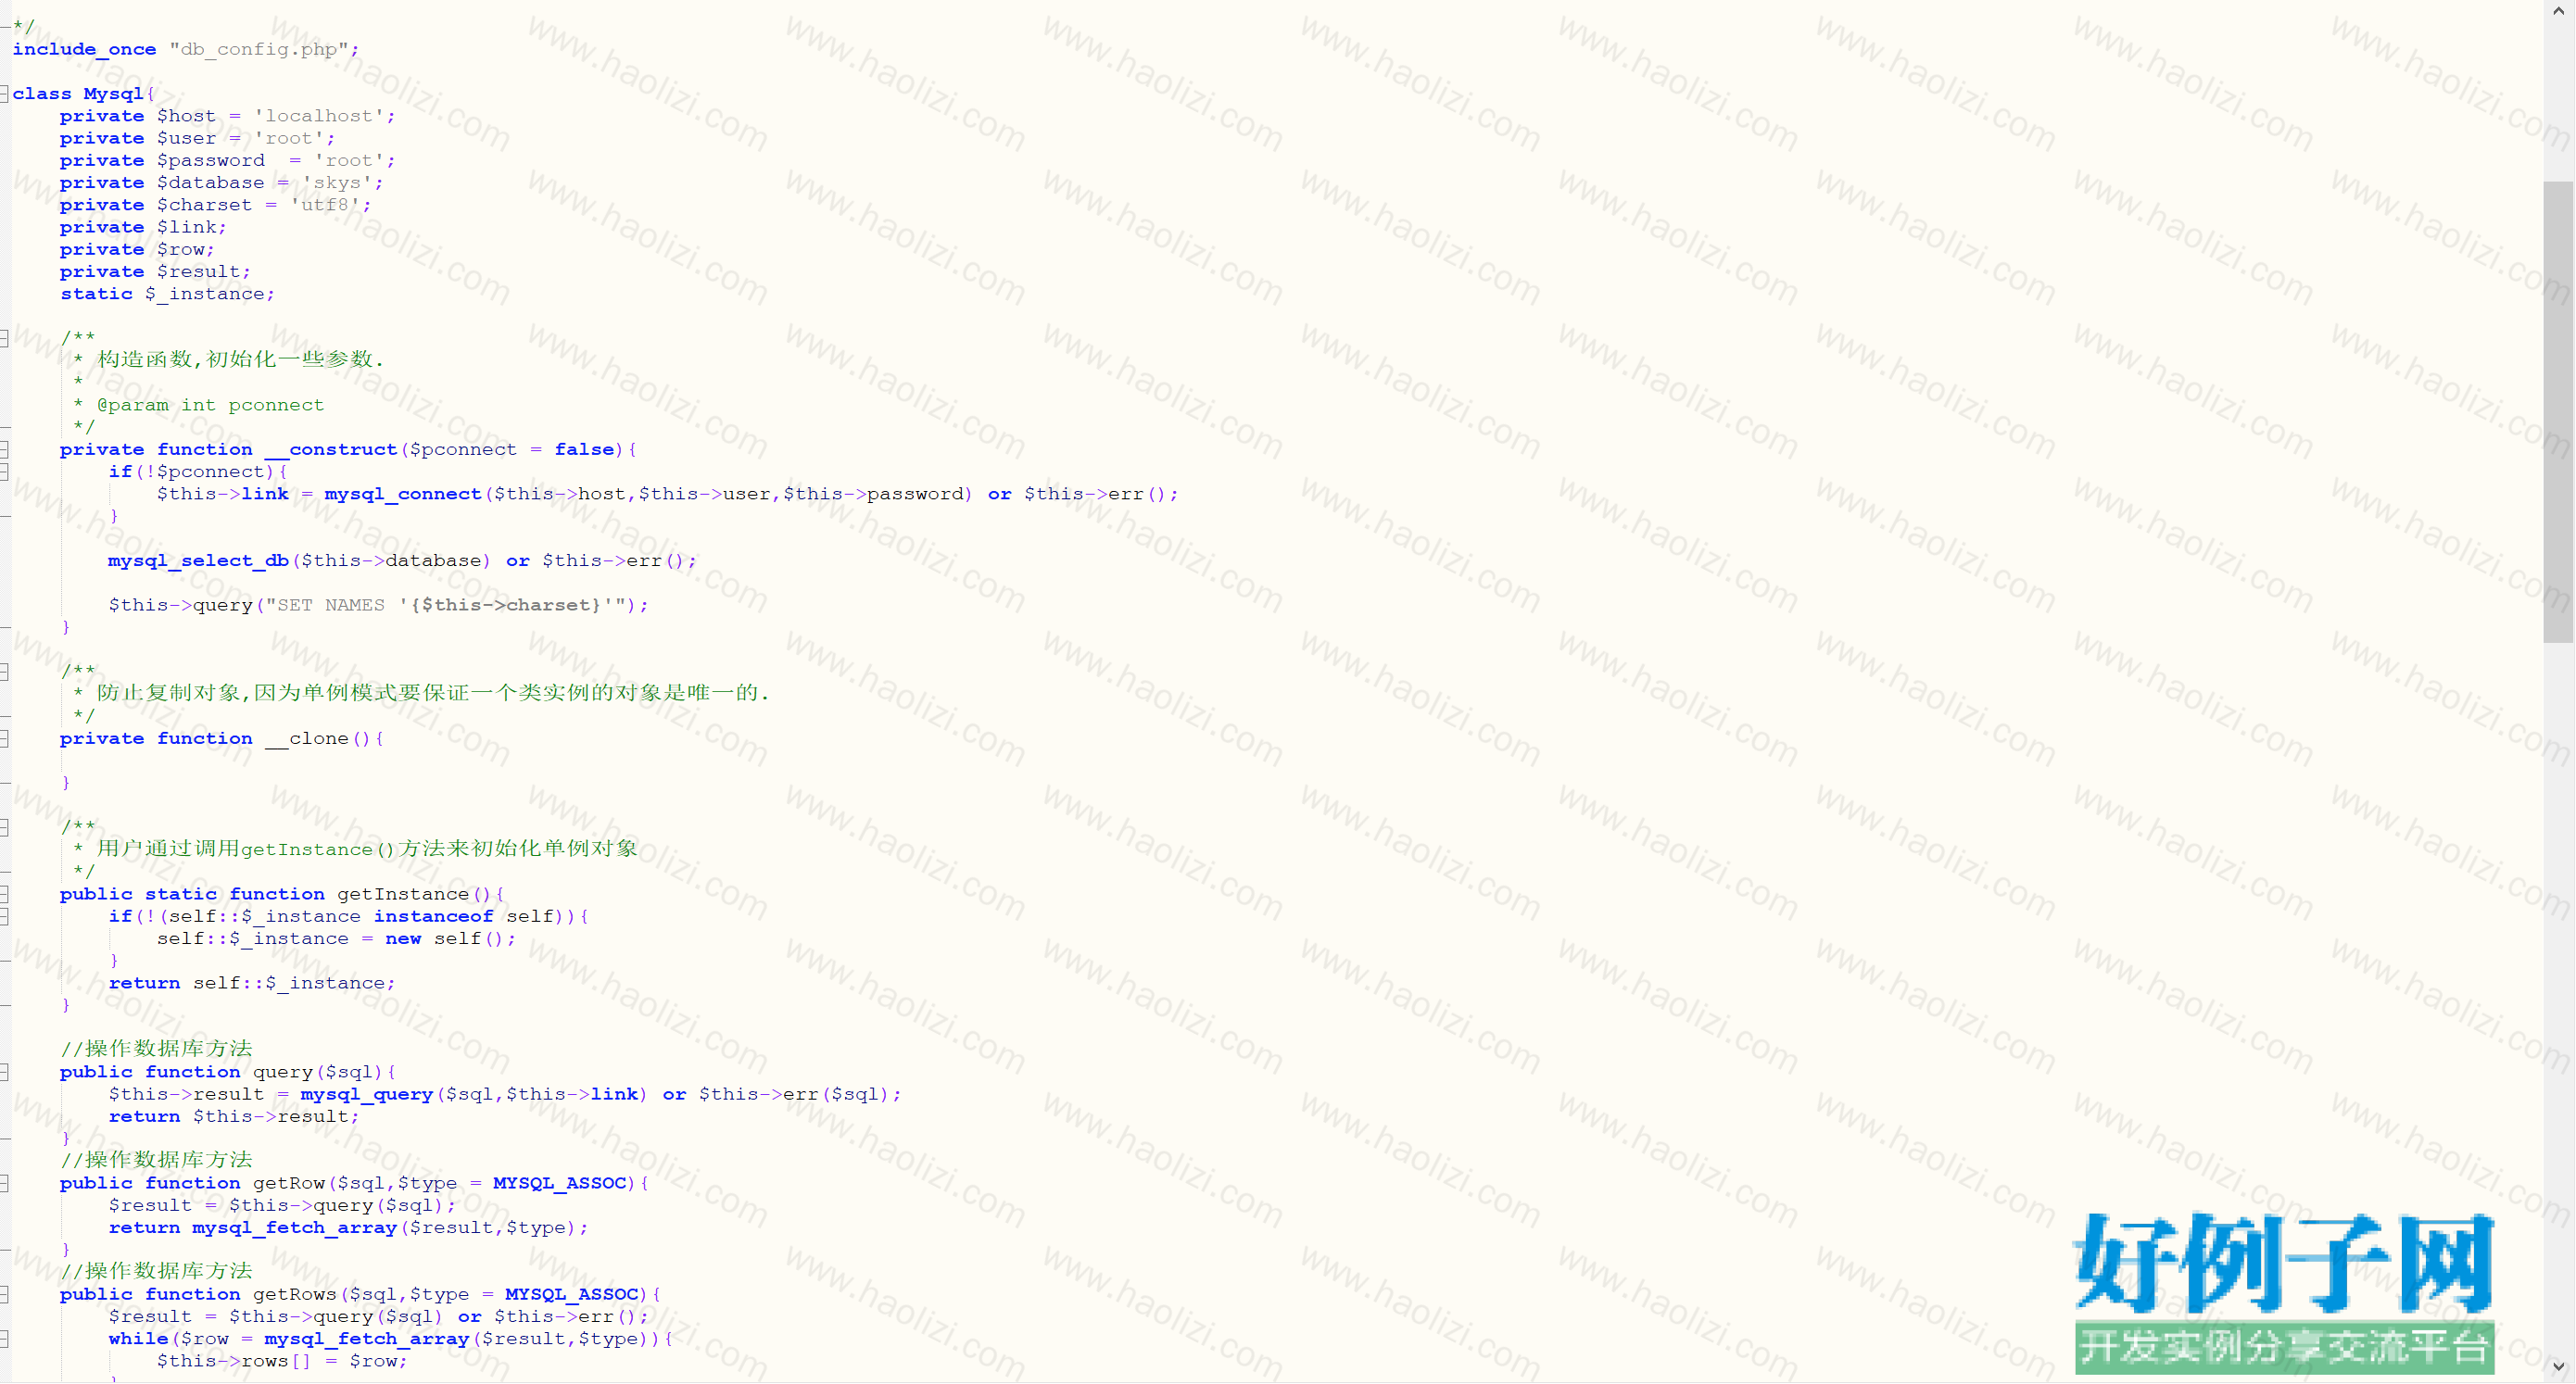The width and height of the screenshot is (2576, 1384).
Task: Click the 构造函数 comment line
Action: pyautogui.click(x=228, y=359)
